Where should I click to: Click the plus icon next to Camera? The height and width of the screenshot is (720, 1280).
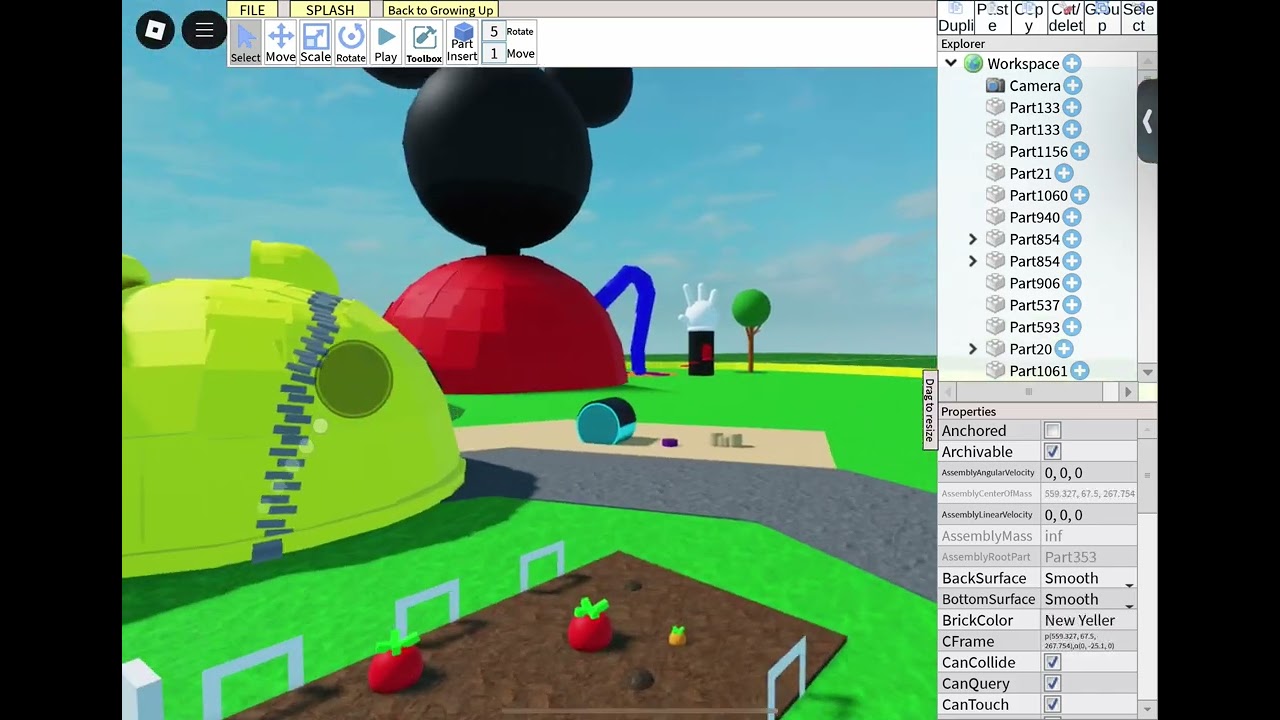pos(1073,85)
